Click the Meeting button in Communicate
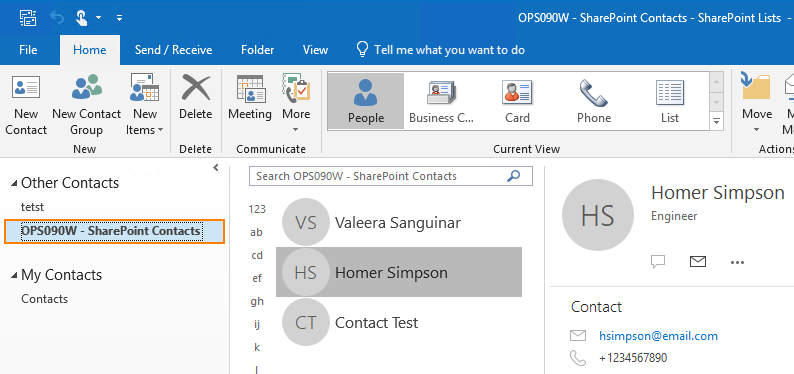The image size is (794, 374). (x=250, y=98)
